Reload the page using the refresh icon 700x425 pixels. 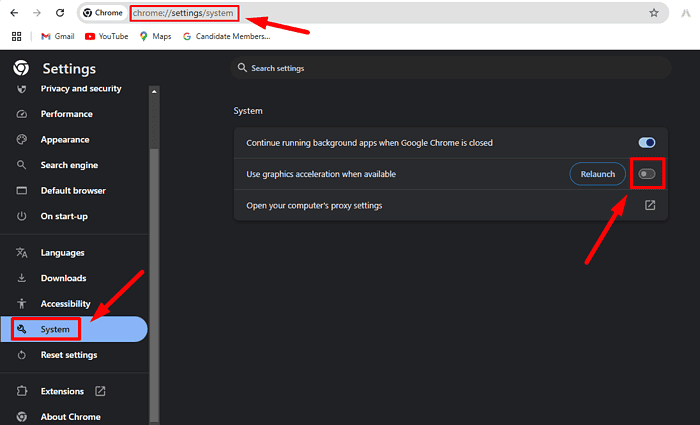(x=60, y=13)
